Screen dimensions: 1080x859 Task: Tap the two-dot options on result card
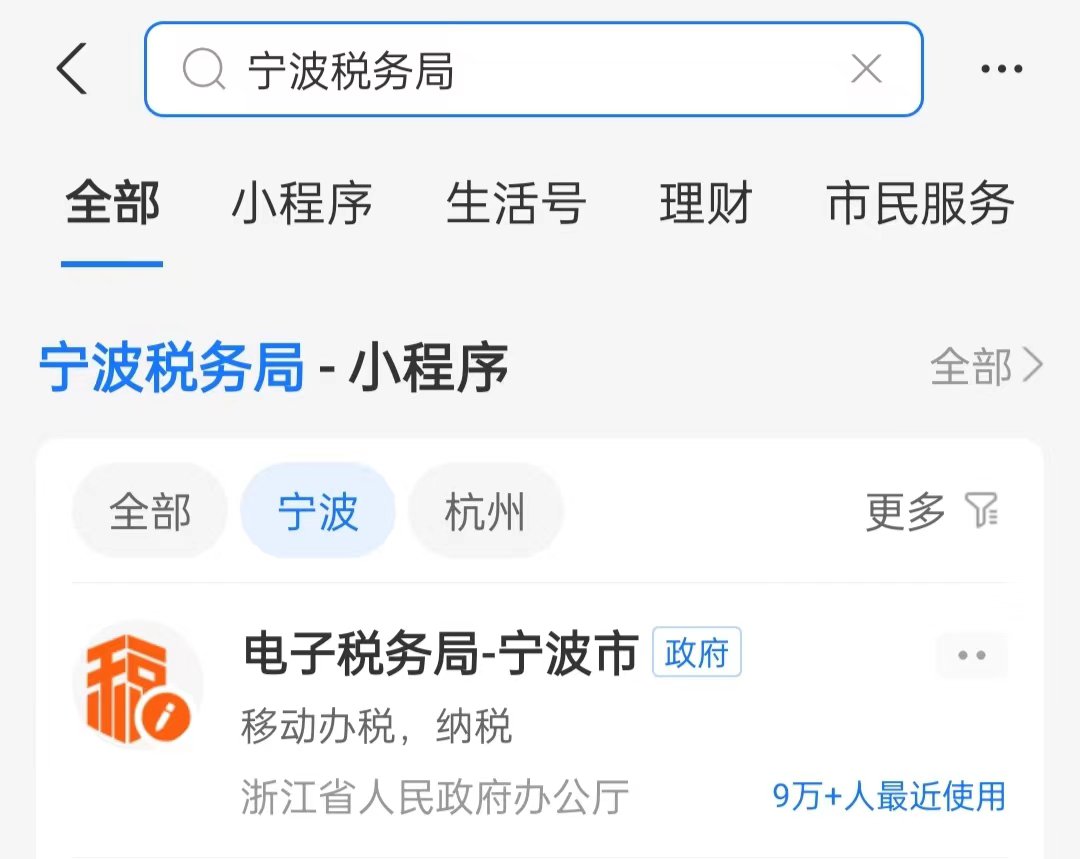[x=972, y=654]
